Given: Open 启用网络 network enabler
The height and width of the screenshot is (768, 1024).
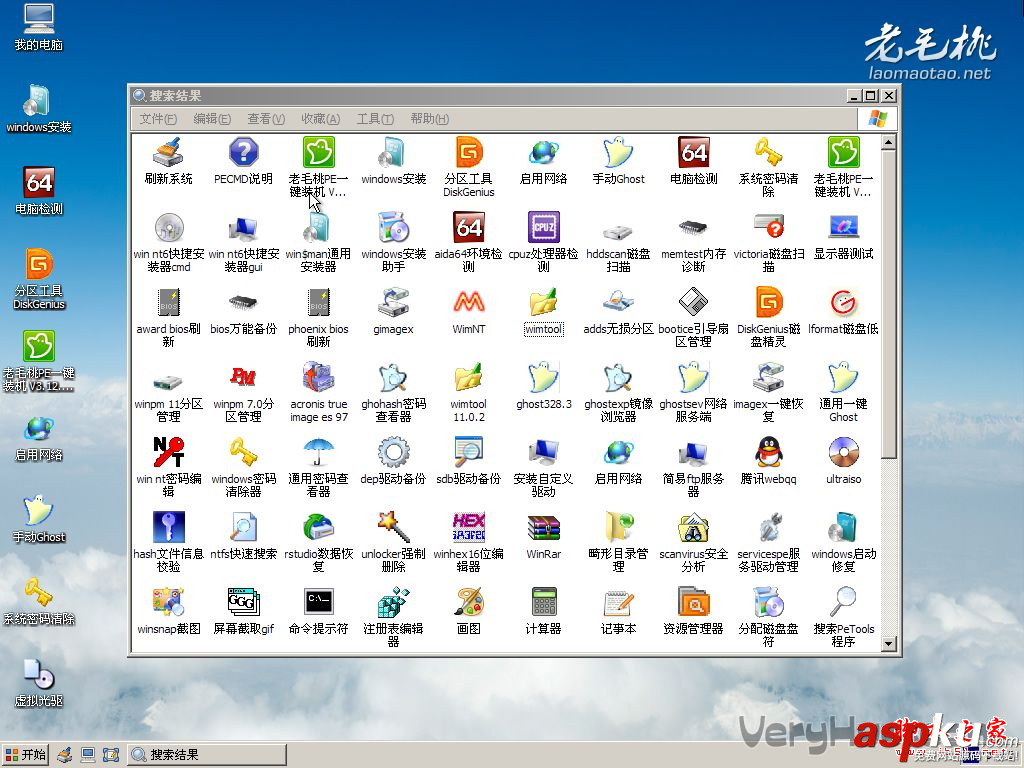Looking at the screenshot, I should [x=543, y=160].
